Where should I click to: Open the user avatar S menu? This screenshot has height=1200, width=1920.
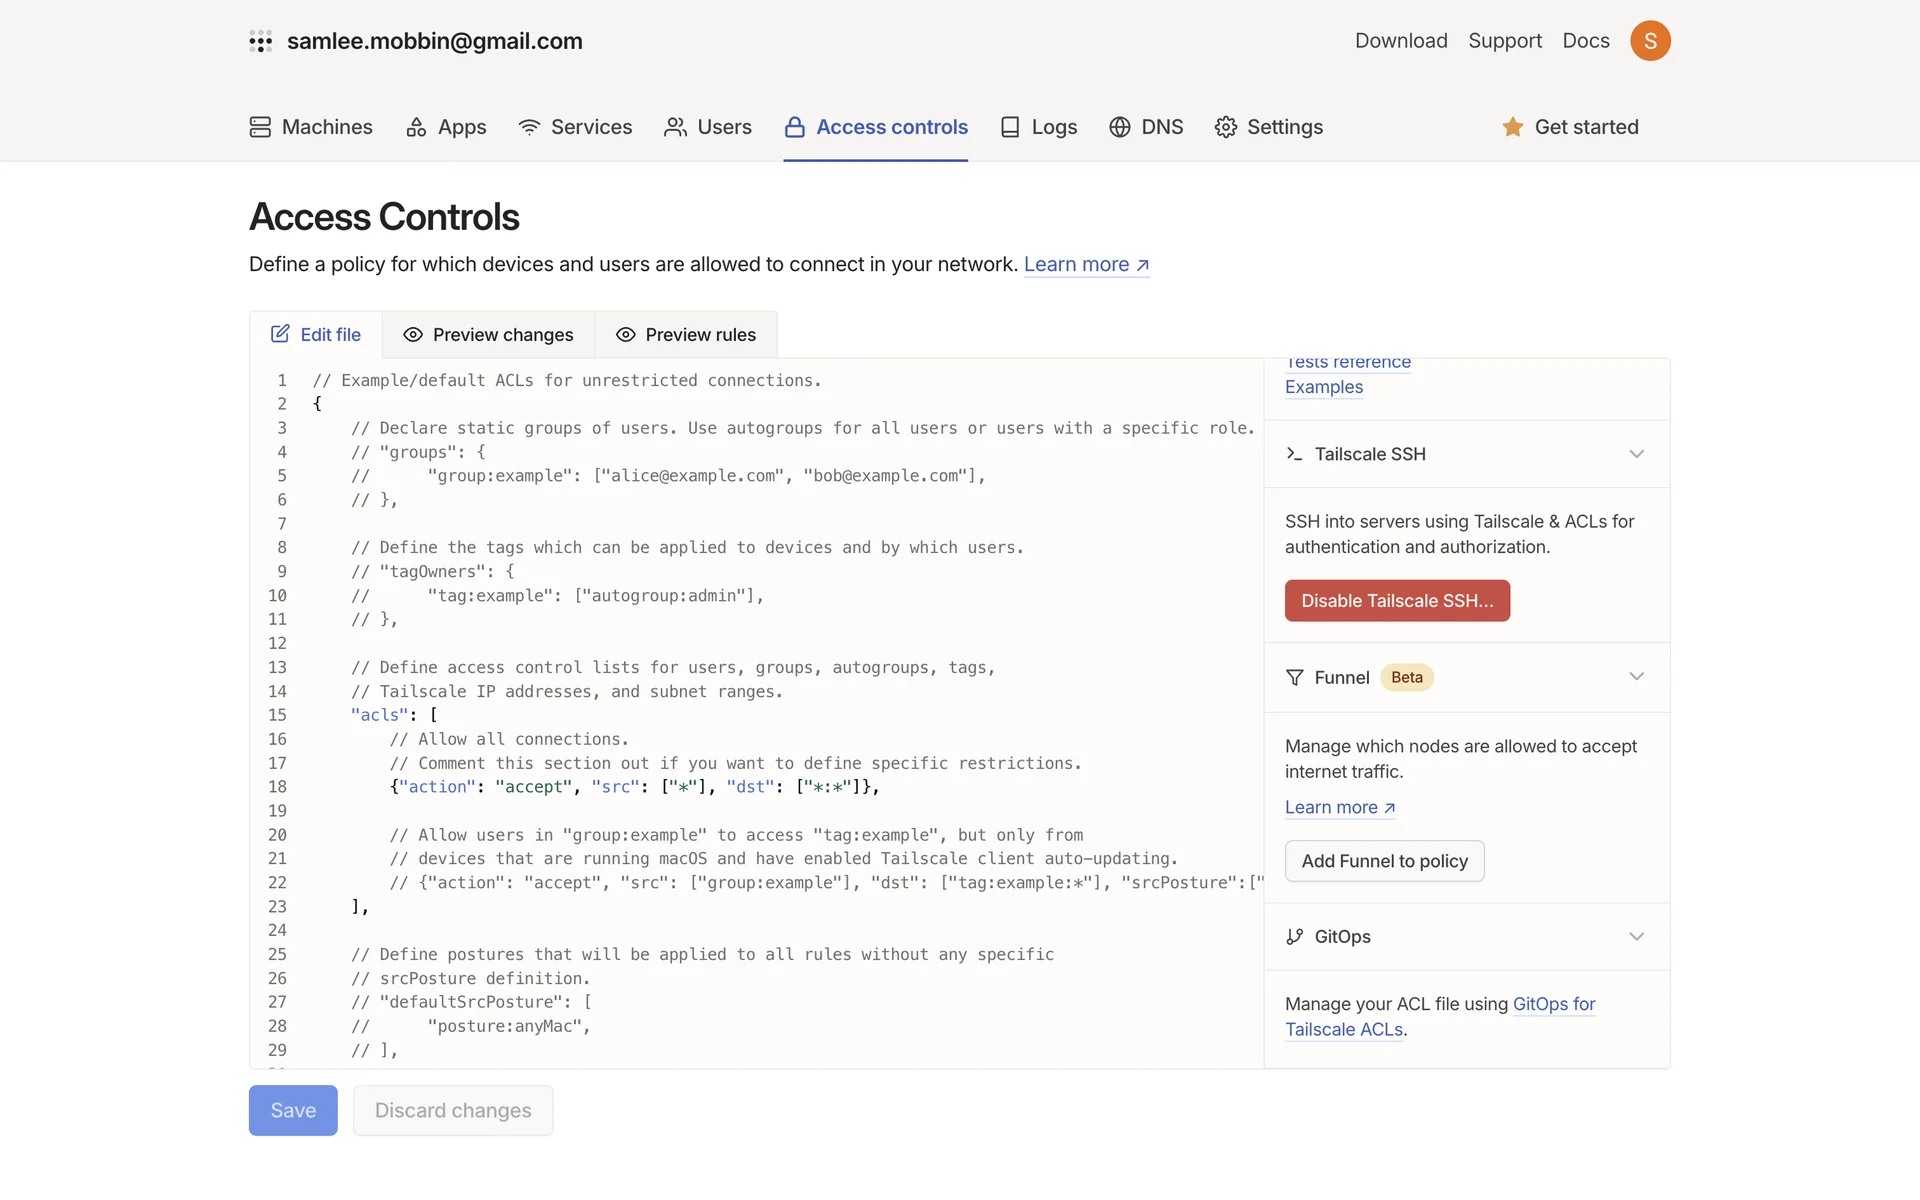coord(1650,41)
